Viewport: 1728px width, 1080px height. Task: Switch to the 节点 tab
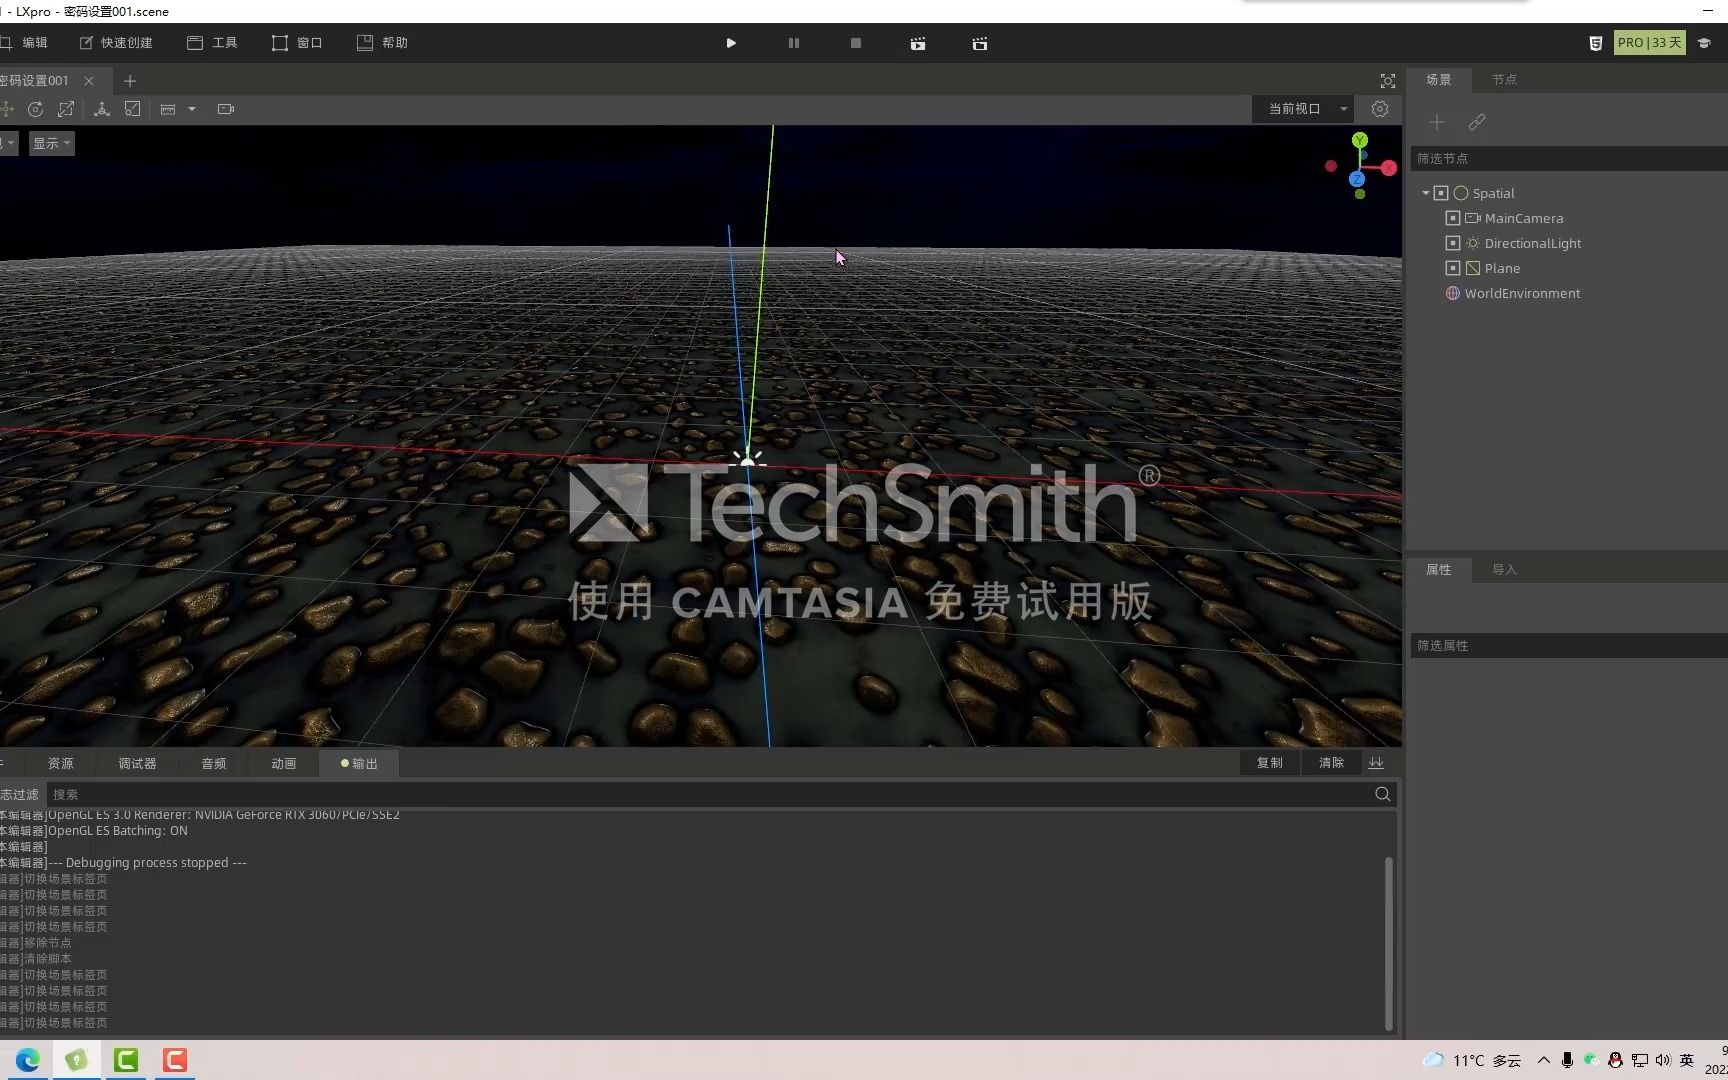(1504, 80)
